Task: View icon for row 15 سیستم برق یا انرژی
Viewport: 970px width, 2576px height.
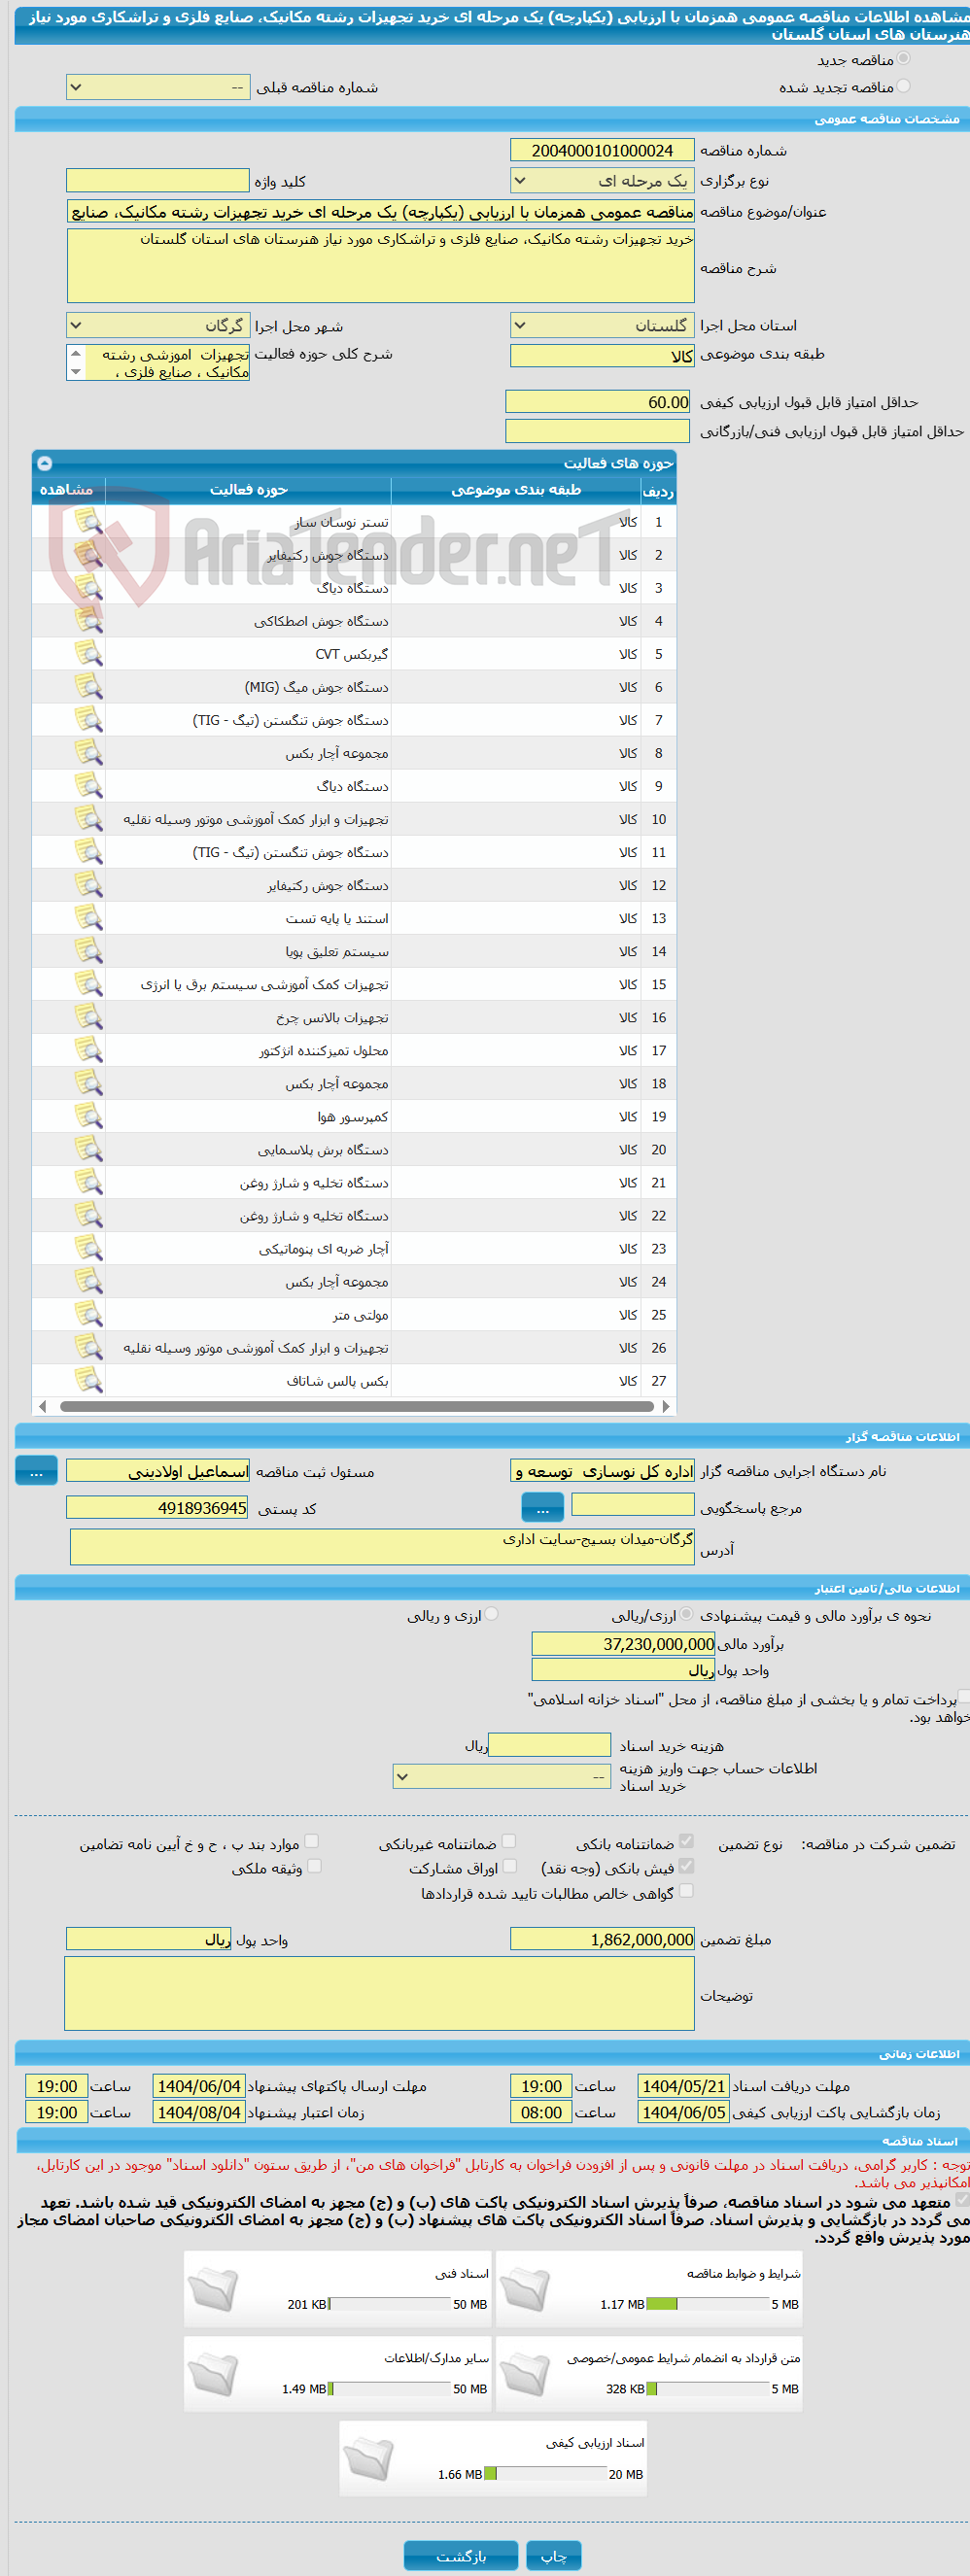Action: 88,983
